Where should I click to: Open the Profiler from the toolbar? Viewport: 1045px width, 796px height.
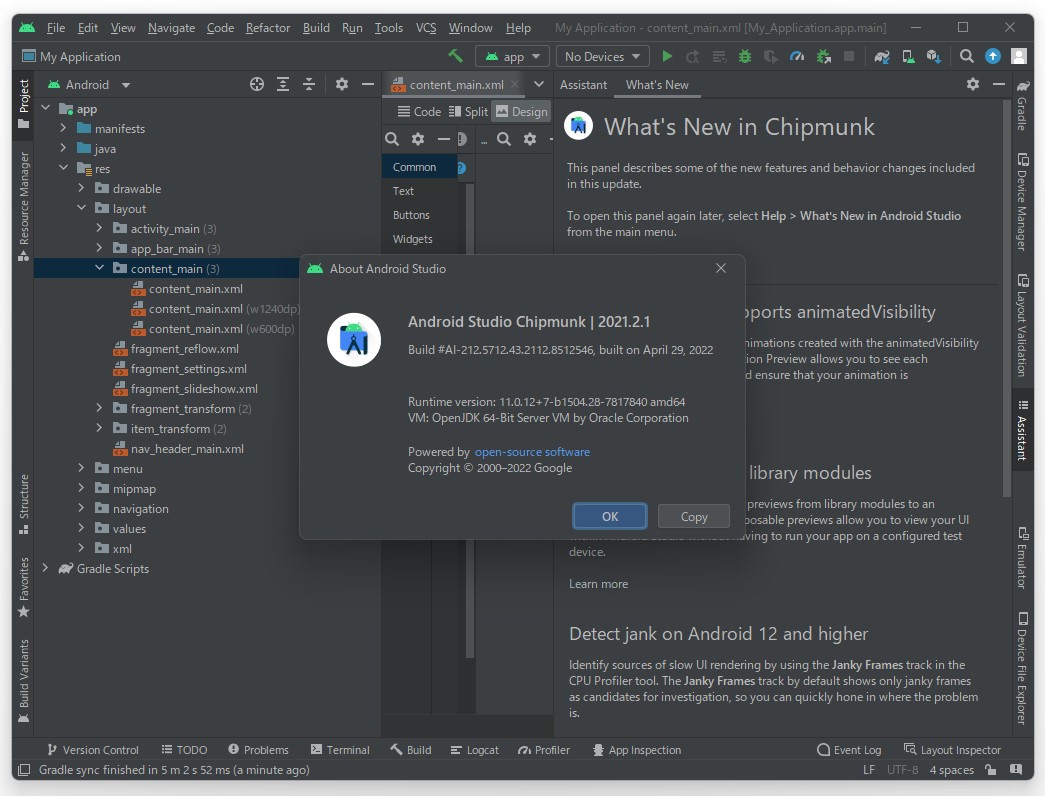pyautogui.click(x=799, y=57)
